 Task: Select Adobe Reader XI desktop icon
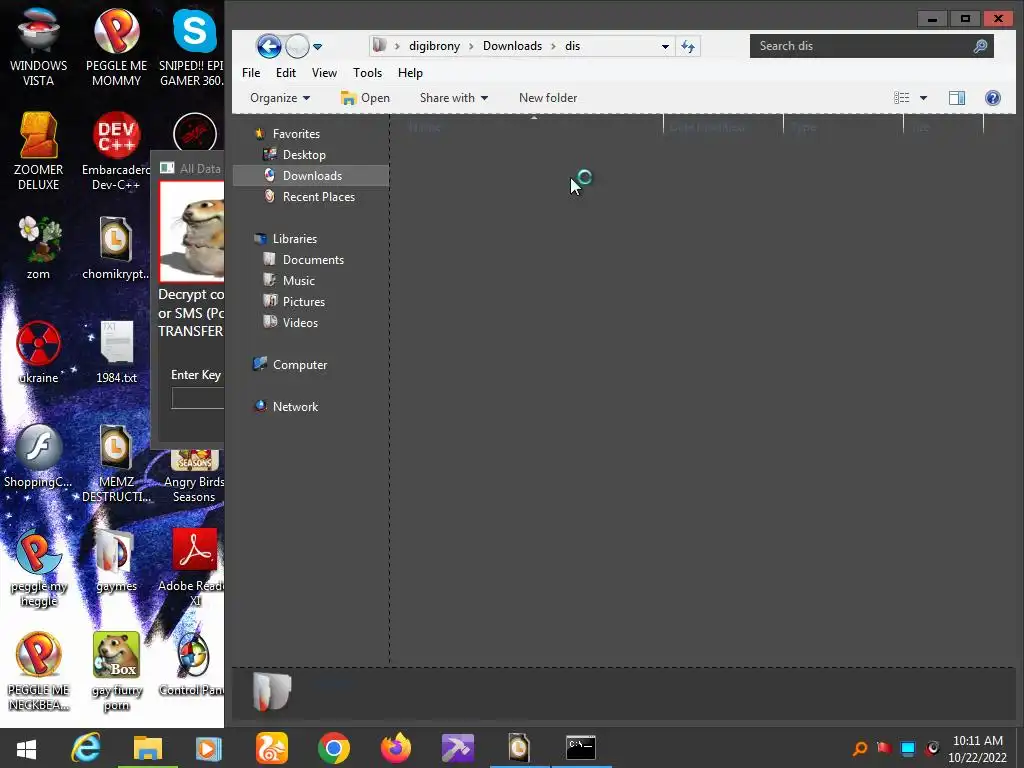193,567
